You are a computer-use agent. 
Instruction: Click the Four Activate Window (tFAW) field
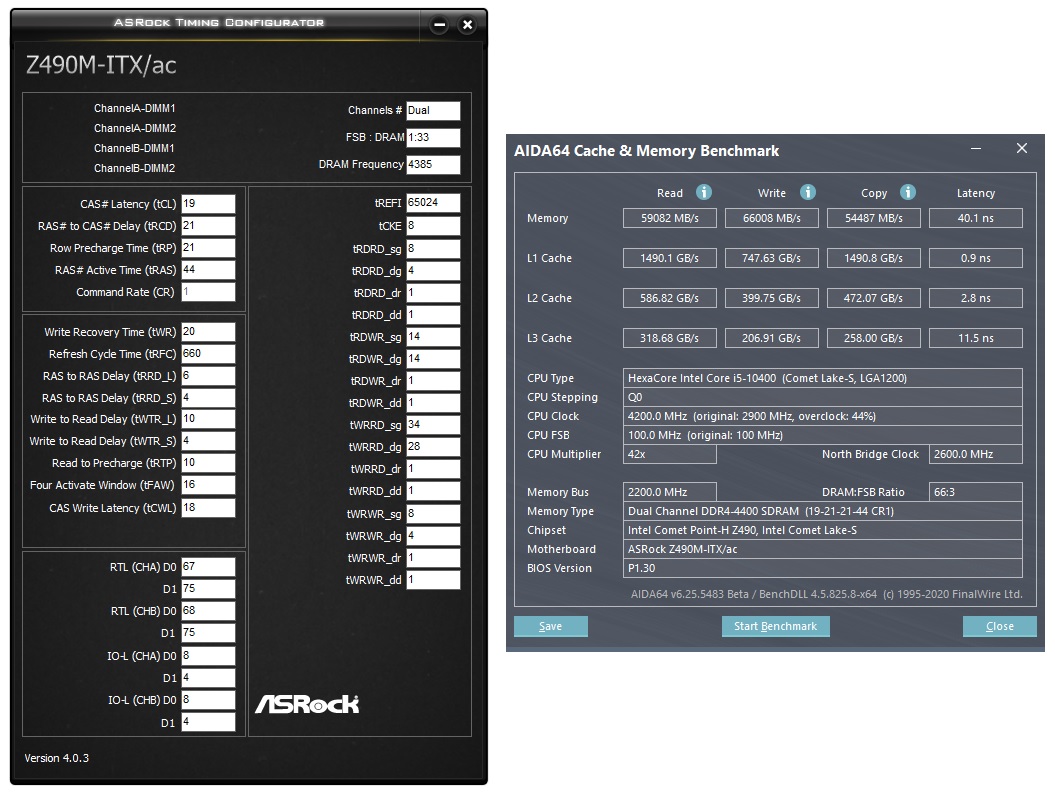pyautogui.click(x=209, y=485)
